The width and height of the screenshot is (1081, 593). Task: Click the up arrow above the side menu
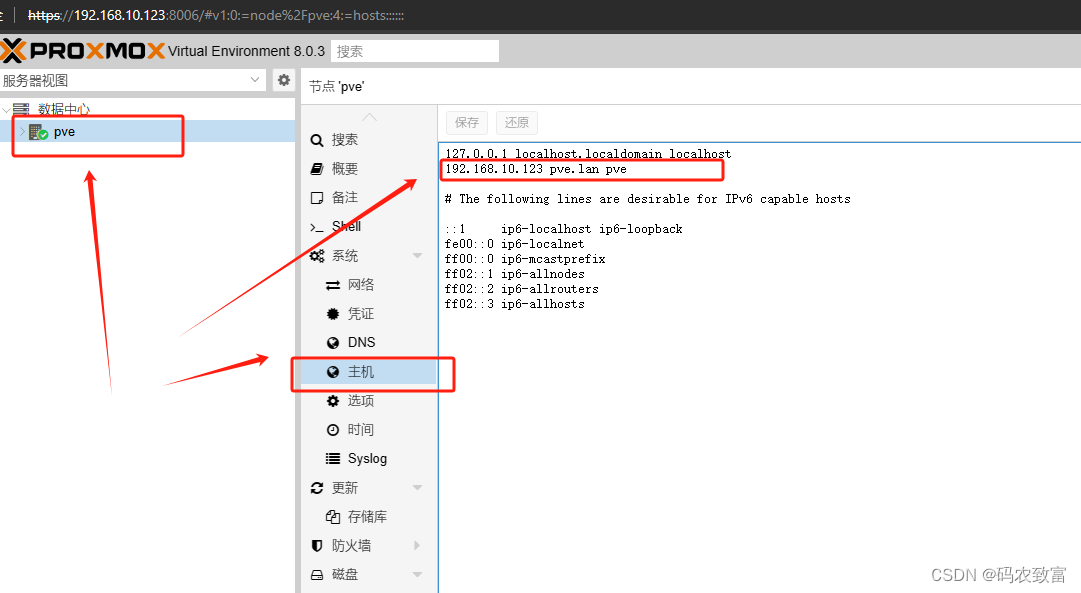coord(370,117)
